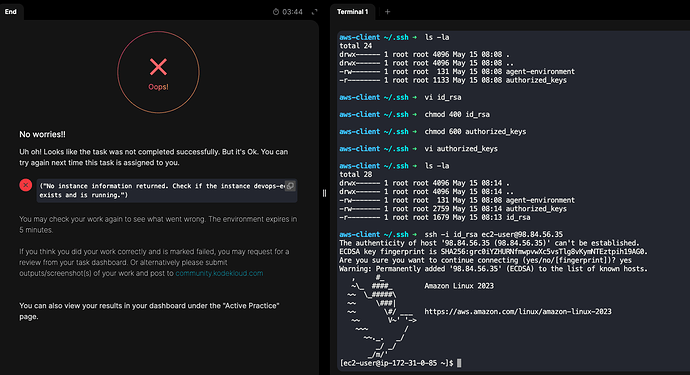Click the timer clock icon
The width and height of the screenshot is (690, 375).
276,12
